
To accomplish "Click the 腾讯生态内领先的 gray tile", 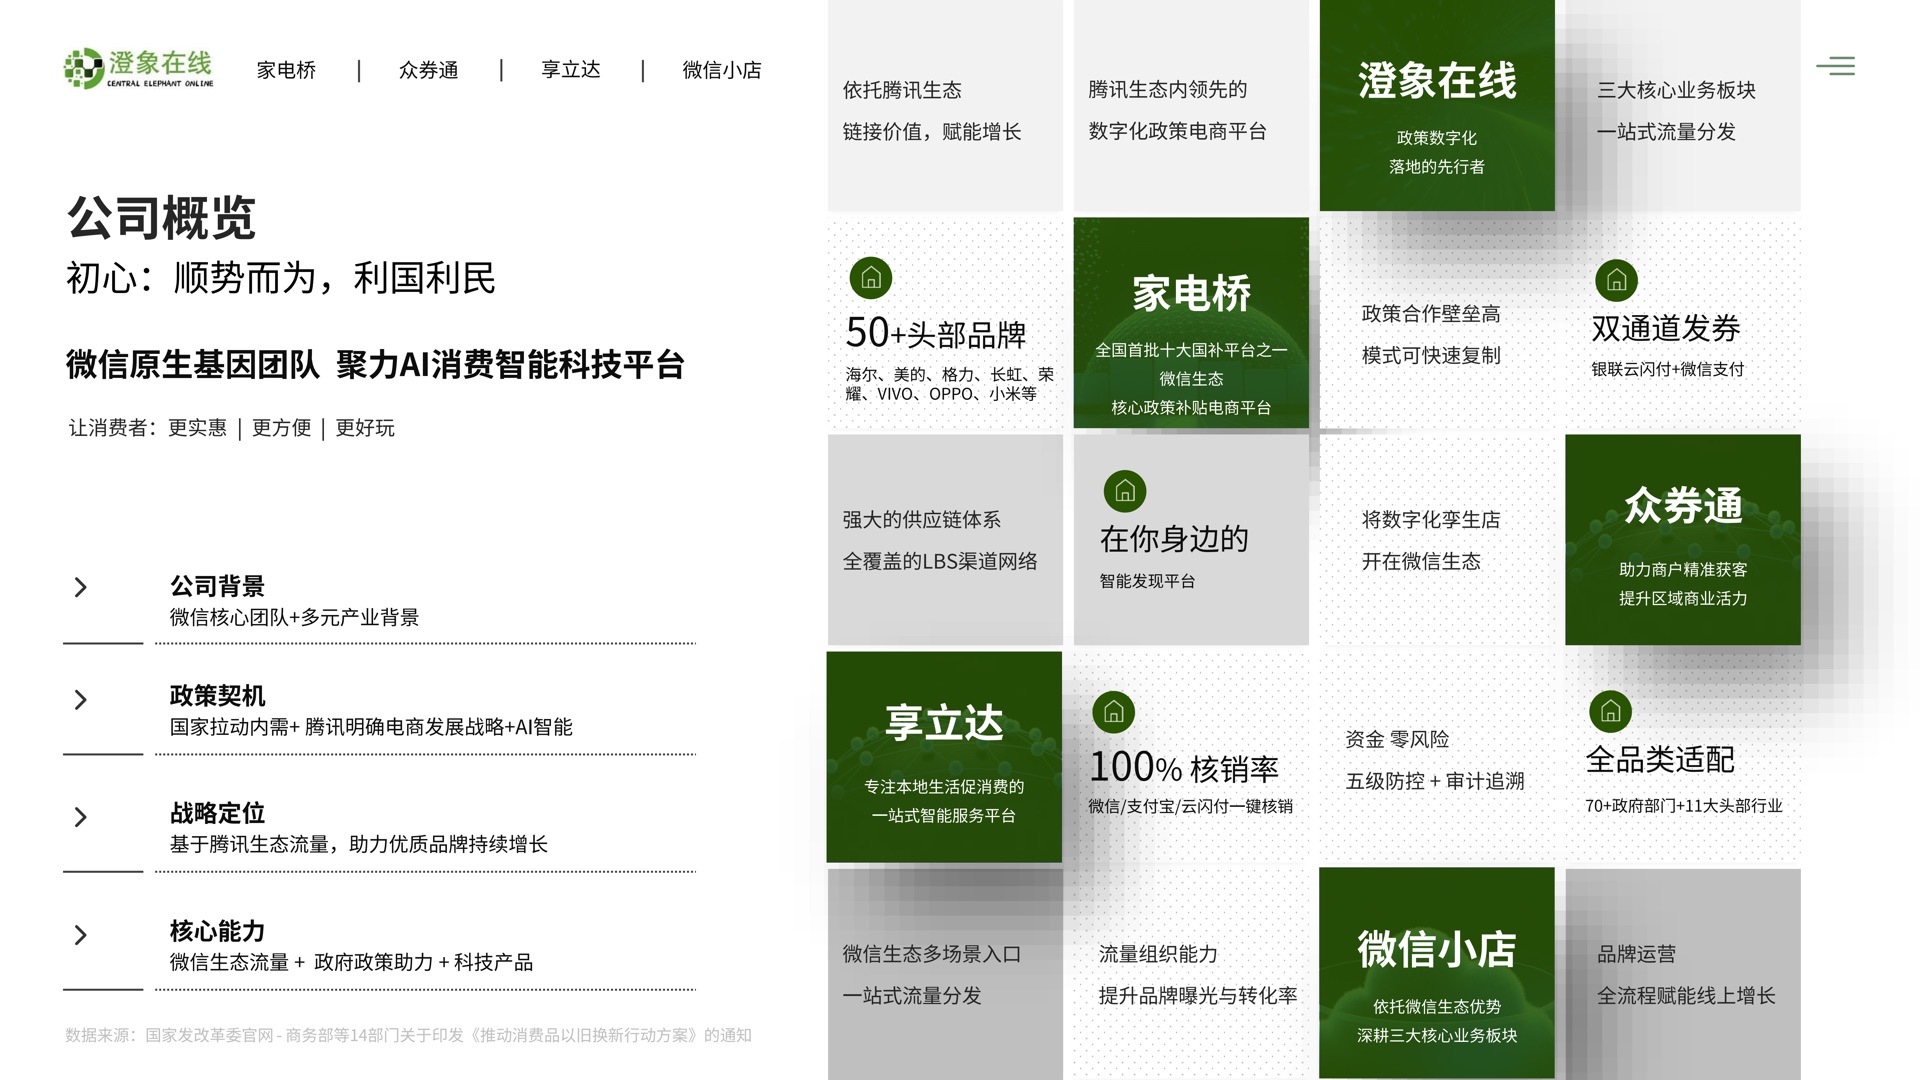I will (1191, 105).
